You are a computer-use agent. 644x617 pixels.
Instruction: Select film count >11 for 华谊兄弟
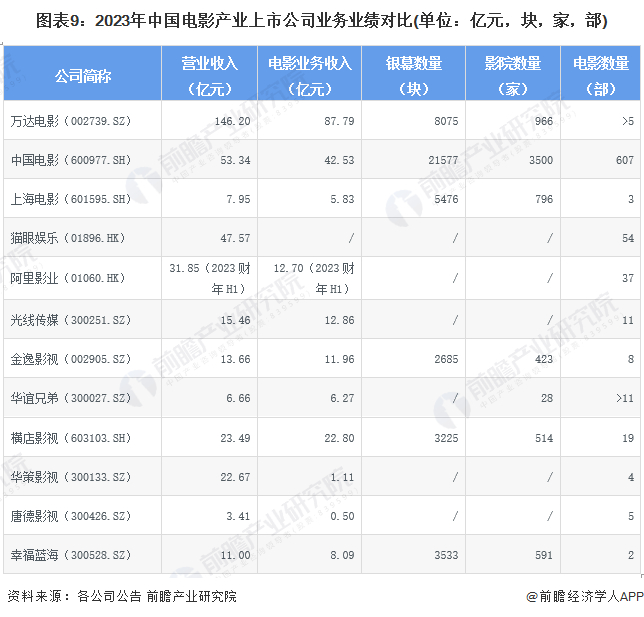pos(625,398)
